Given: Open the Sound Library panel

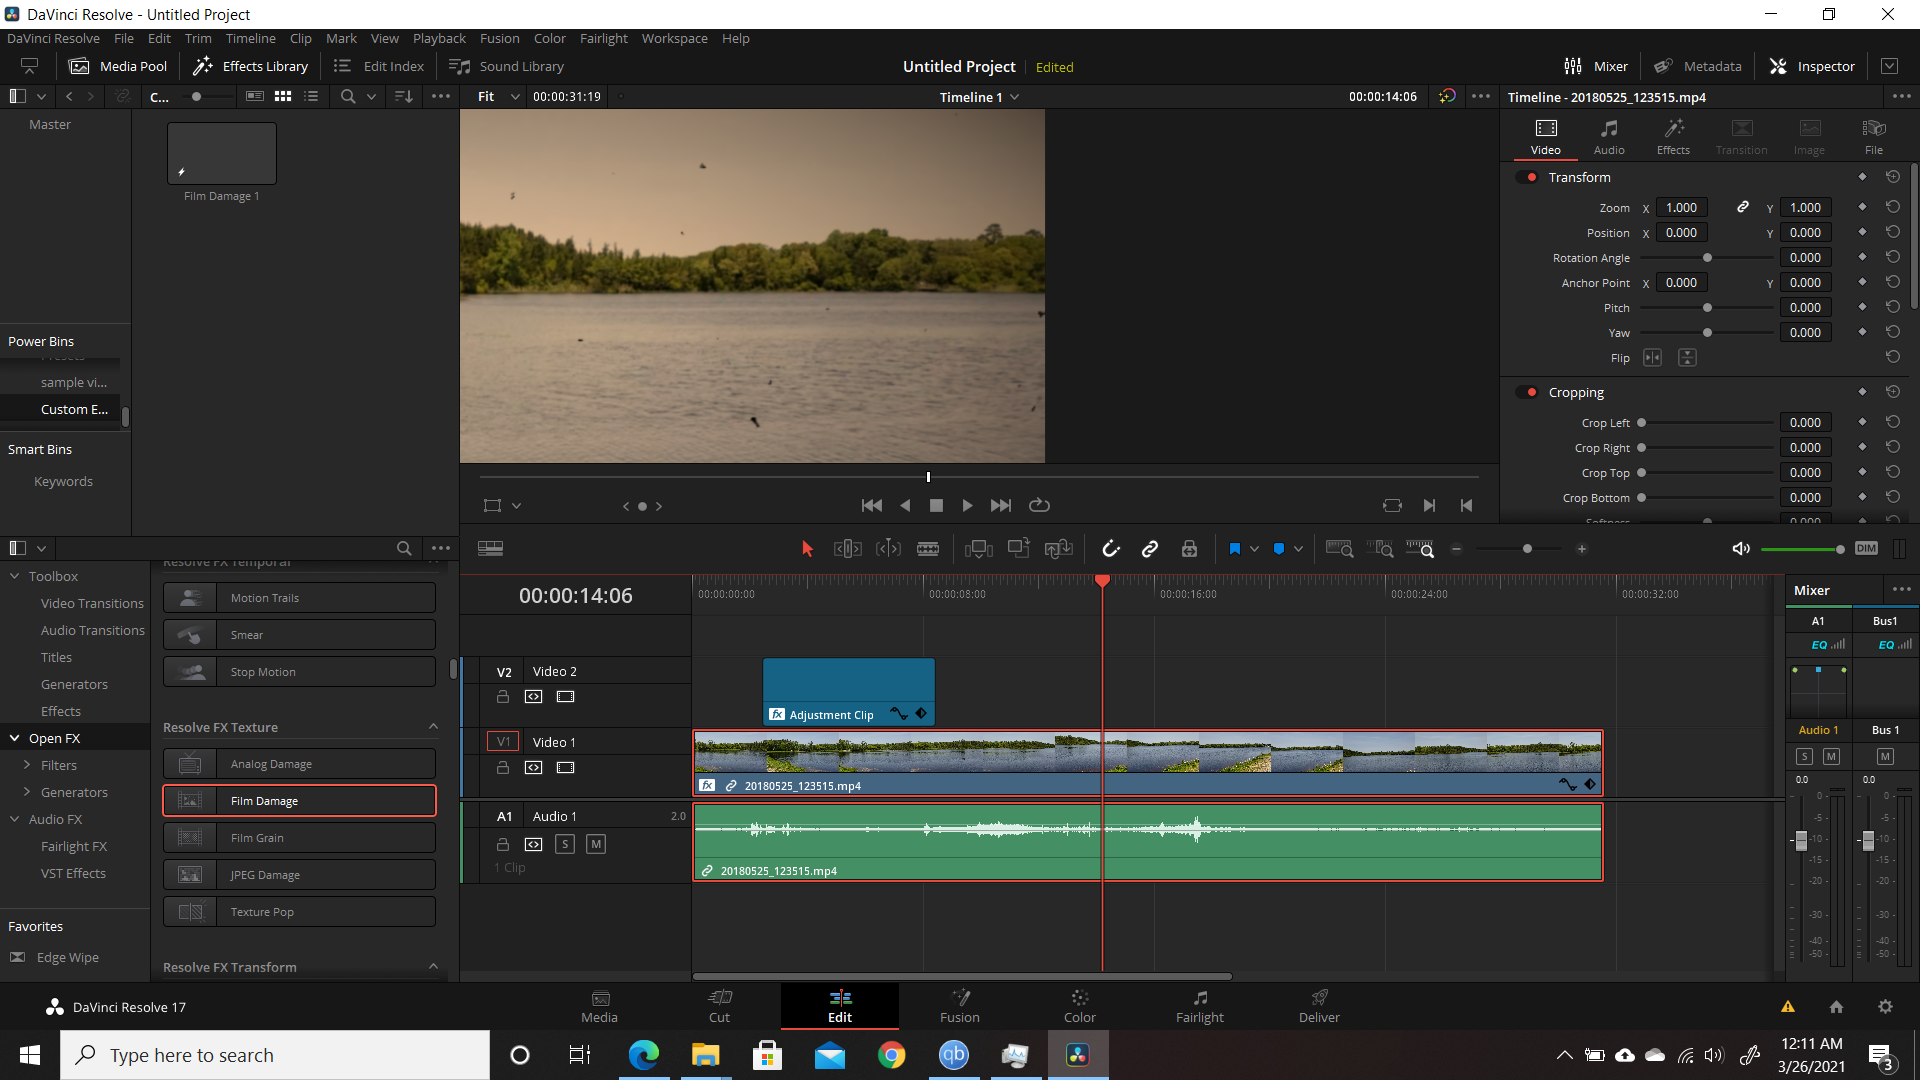Looking at the screenshot, I should (x=507, y=66).
